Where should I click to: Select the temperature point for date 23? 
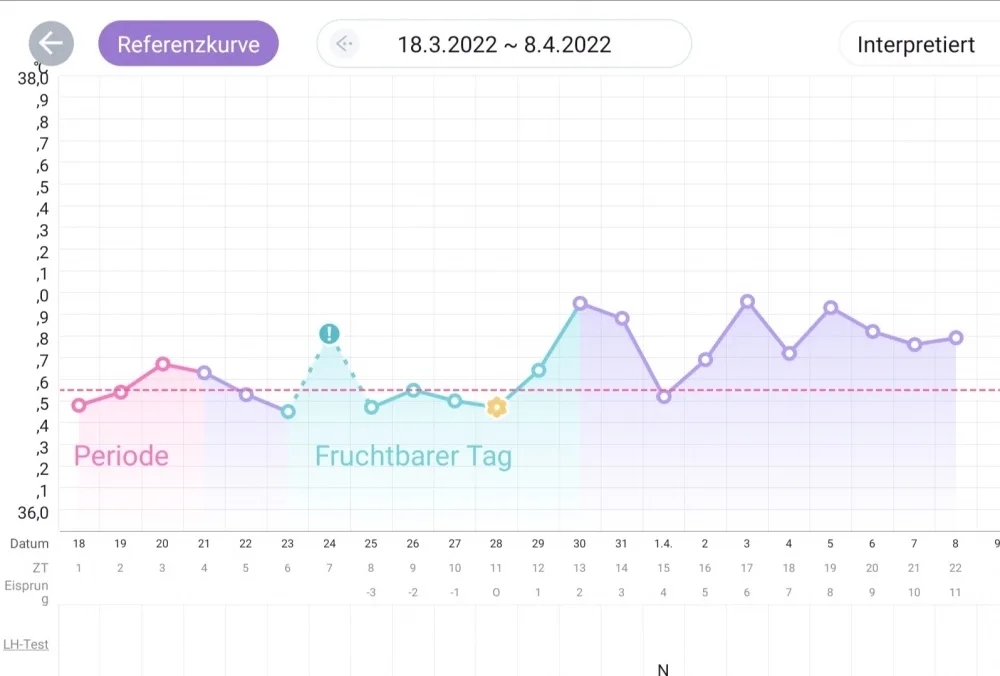pyautogui.click(x=288, y=411)
